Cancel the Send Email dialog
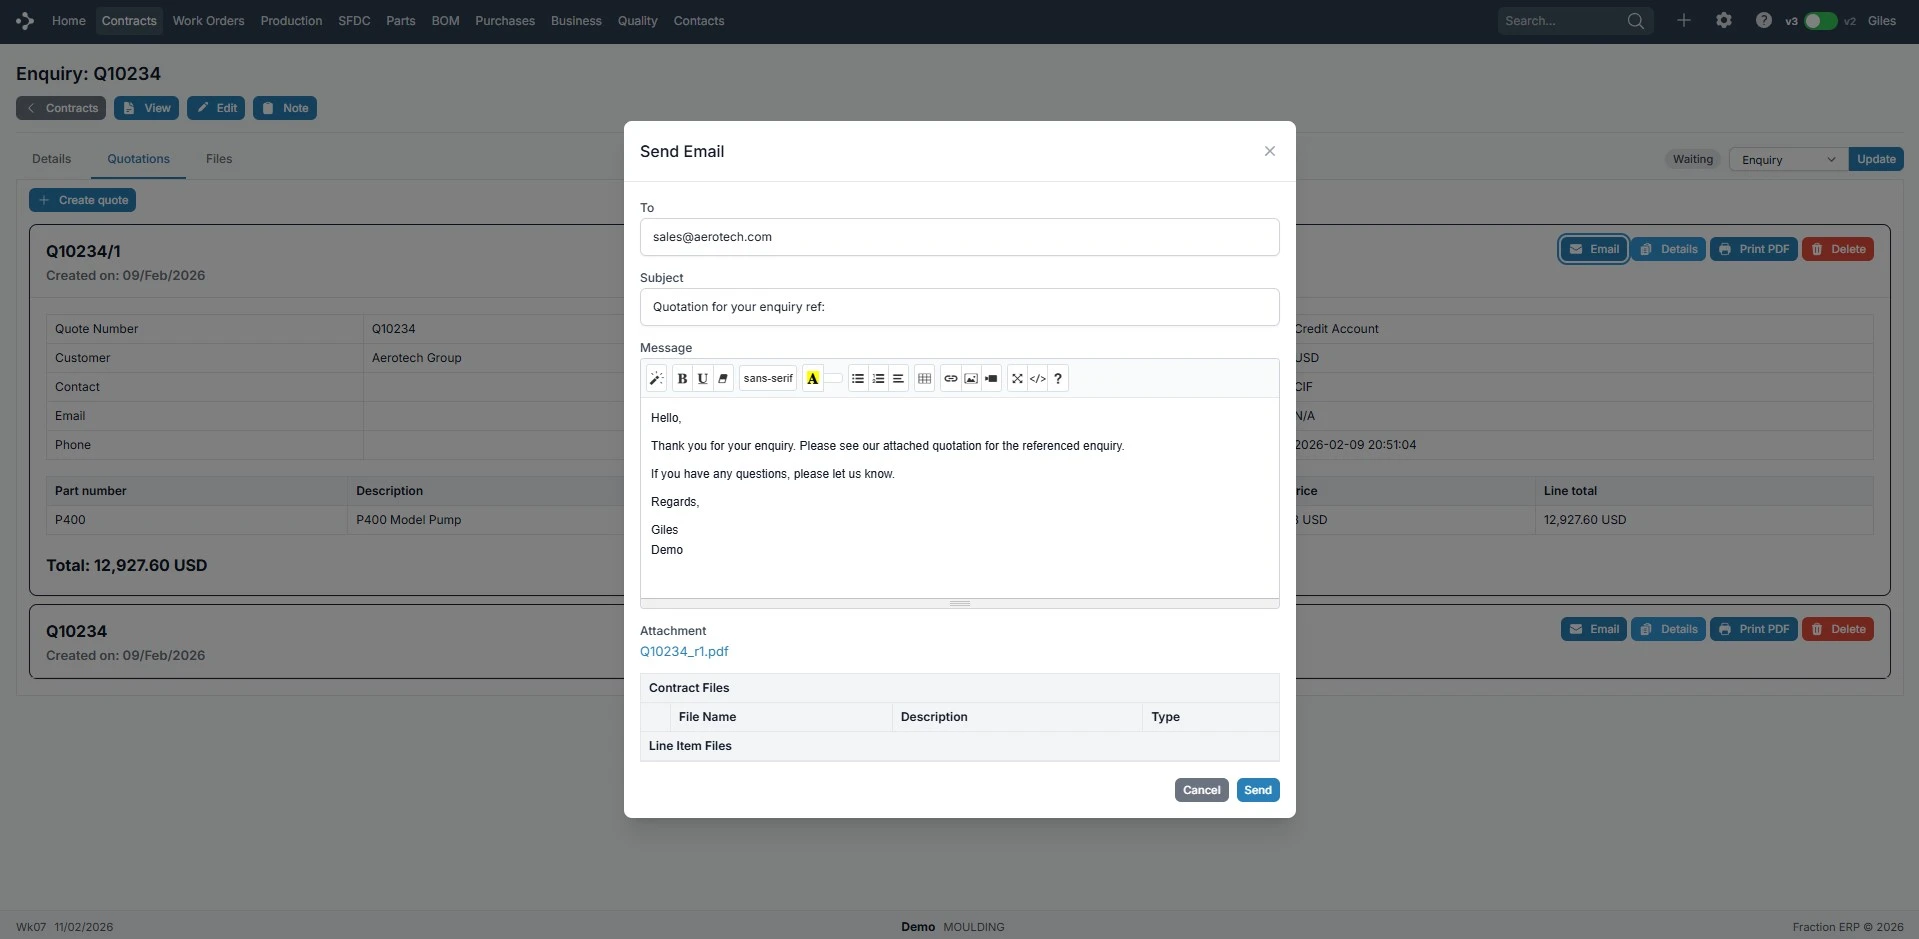1919x939 pixels. (1201, 790)
